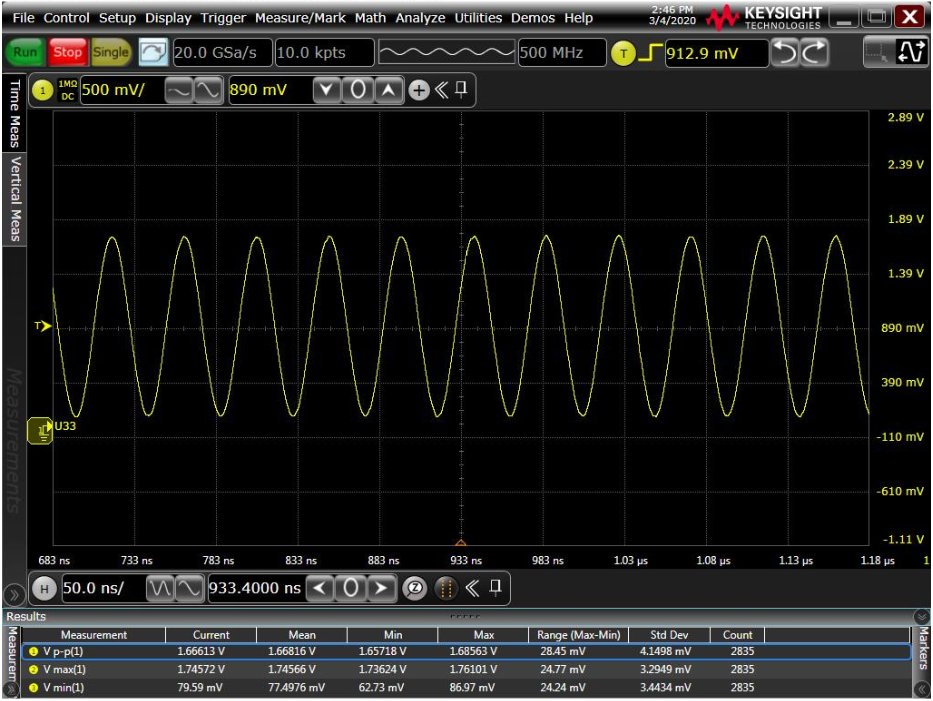Viewport: 933px width, 701px height.
Task: Open the Measure/Mark menu
Action: click(x=300, y=18)
